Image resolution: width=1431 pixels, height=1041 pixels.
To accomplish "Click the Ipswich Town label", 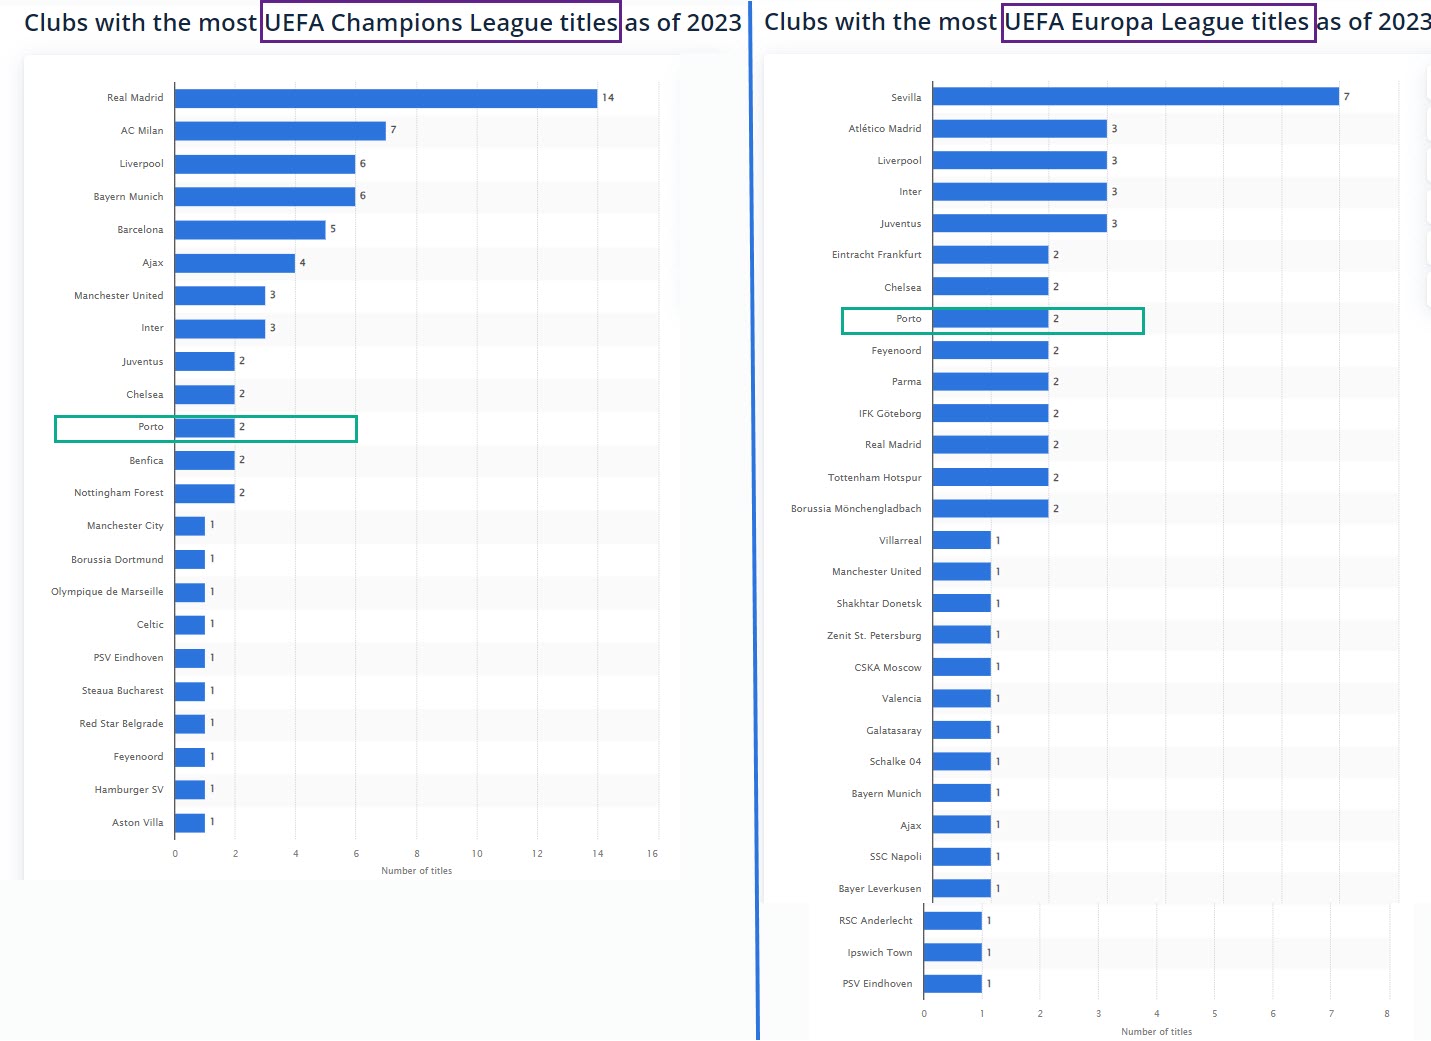I will (x=880, y=953).
